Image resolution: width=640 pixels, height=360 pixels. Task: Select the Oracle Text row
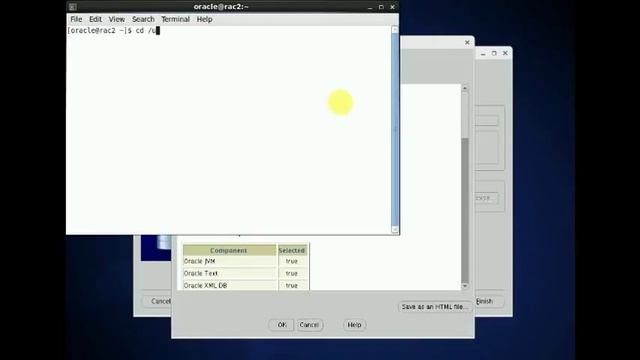245,273
